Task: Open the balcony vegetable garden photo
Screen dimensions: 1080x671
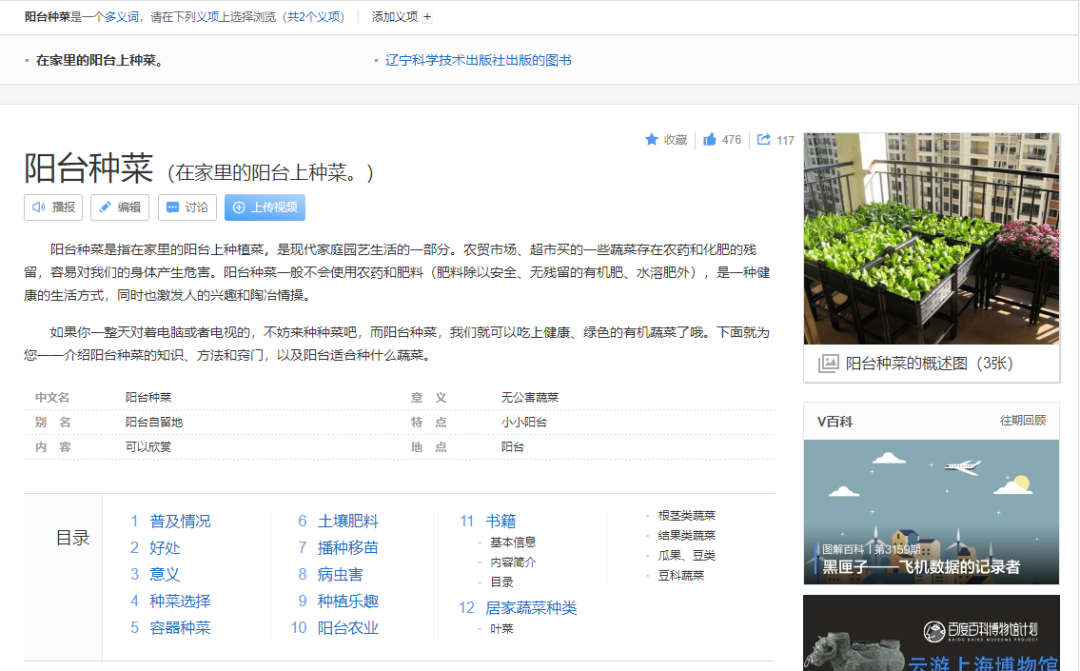Action: point(931,238)
